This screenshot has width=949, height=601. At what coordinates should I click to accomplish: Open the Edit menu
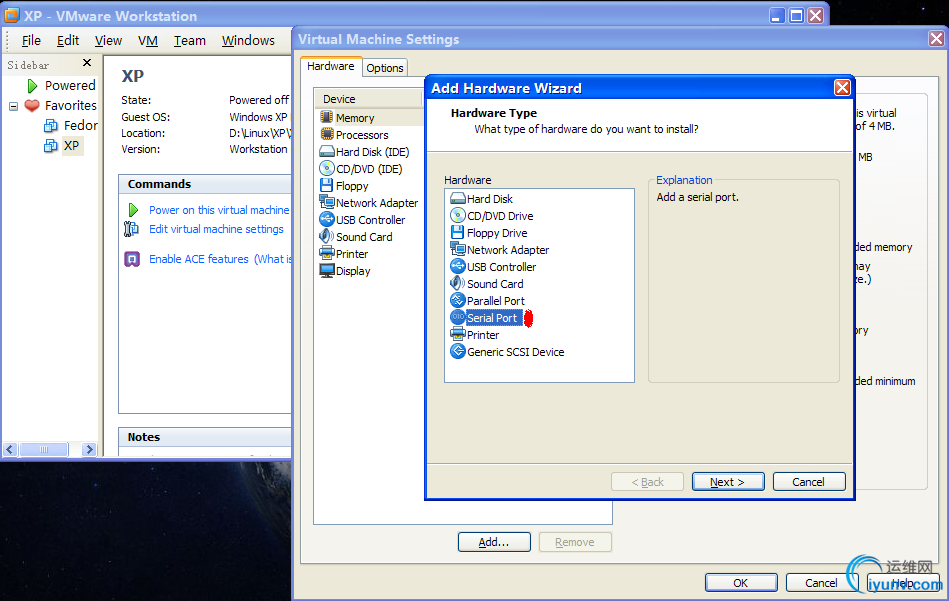pos(68,41)
